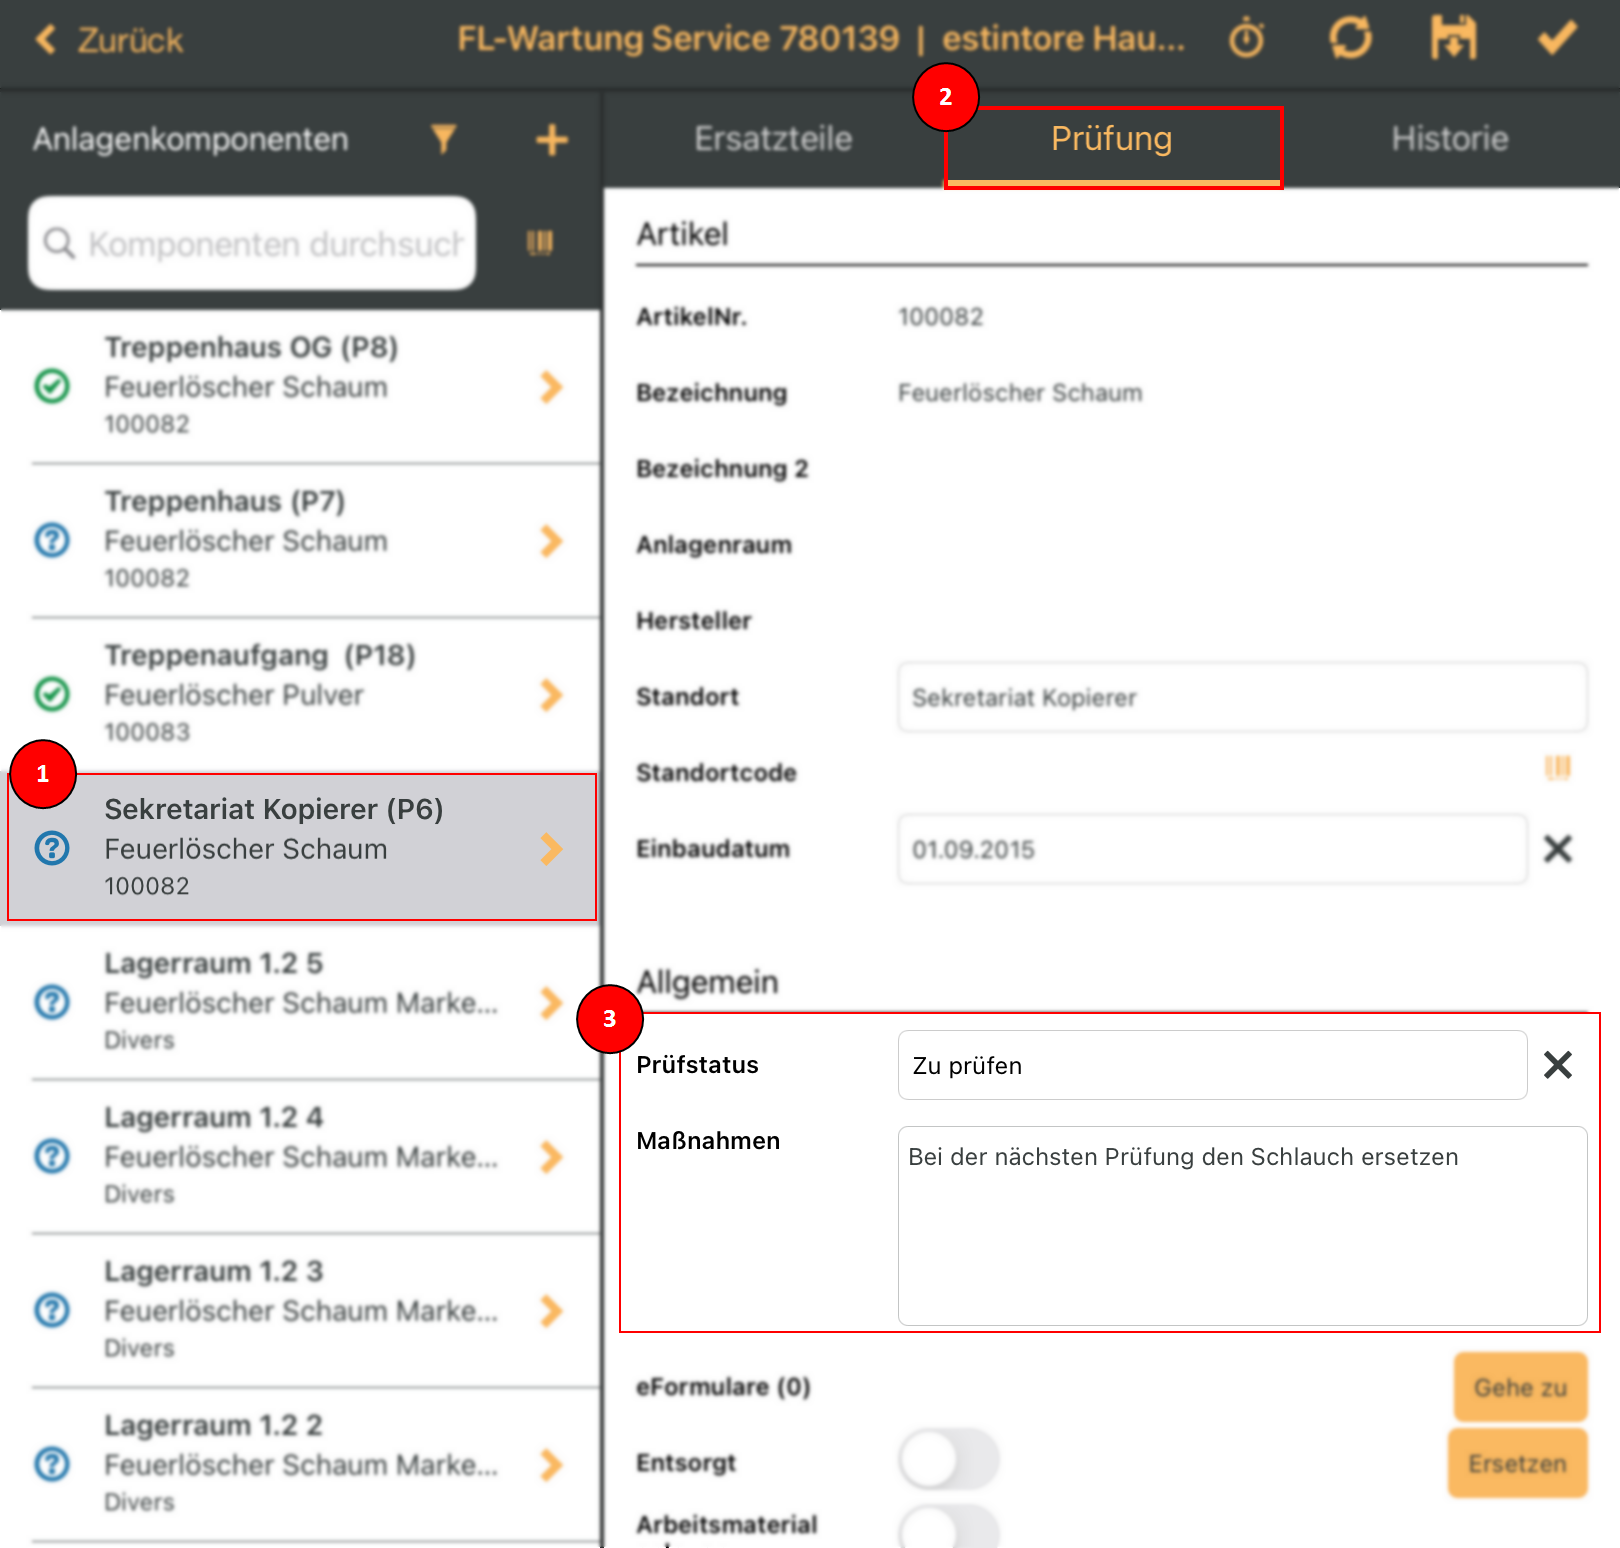1620x1548 pixels.
Task: Click the checkmark confirm icon in header
Action: click(1556, 40)
